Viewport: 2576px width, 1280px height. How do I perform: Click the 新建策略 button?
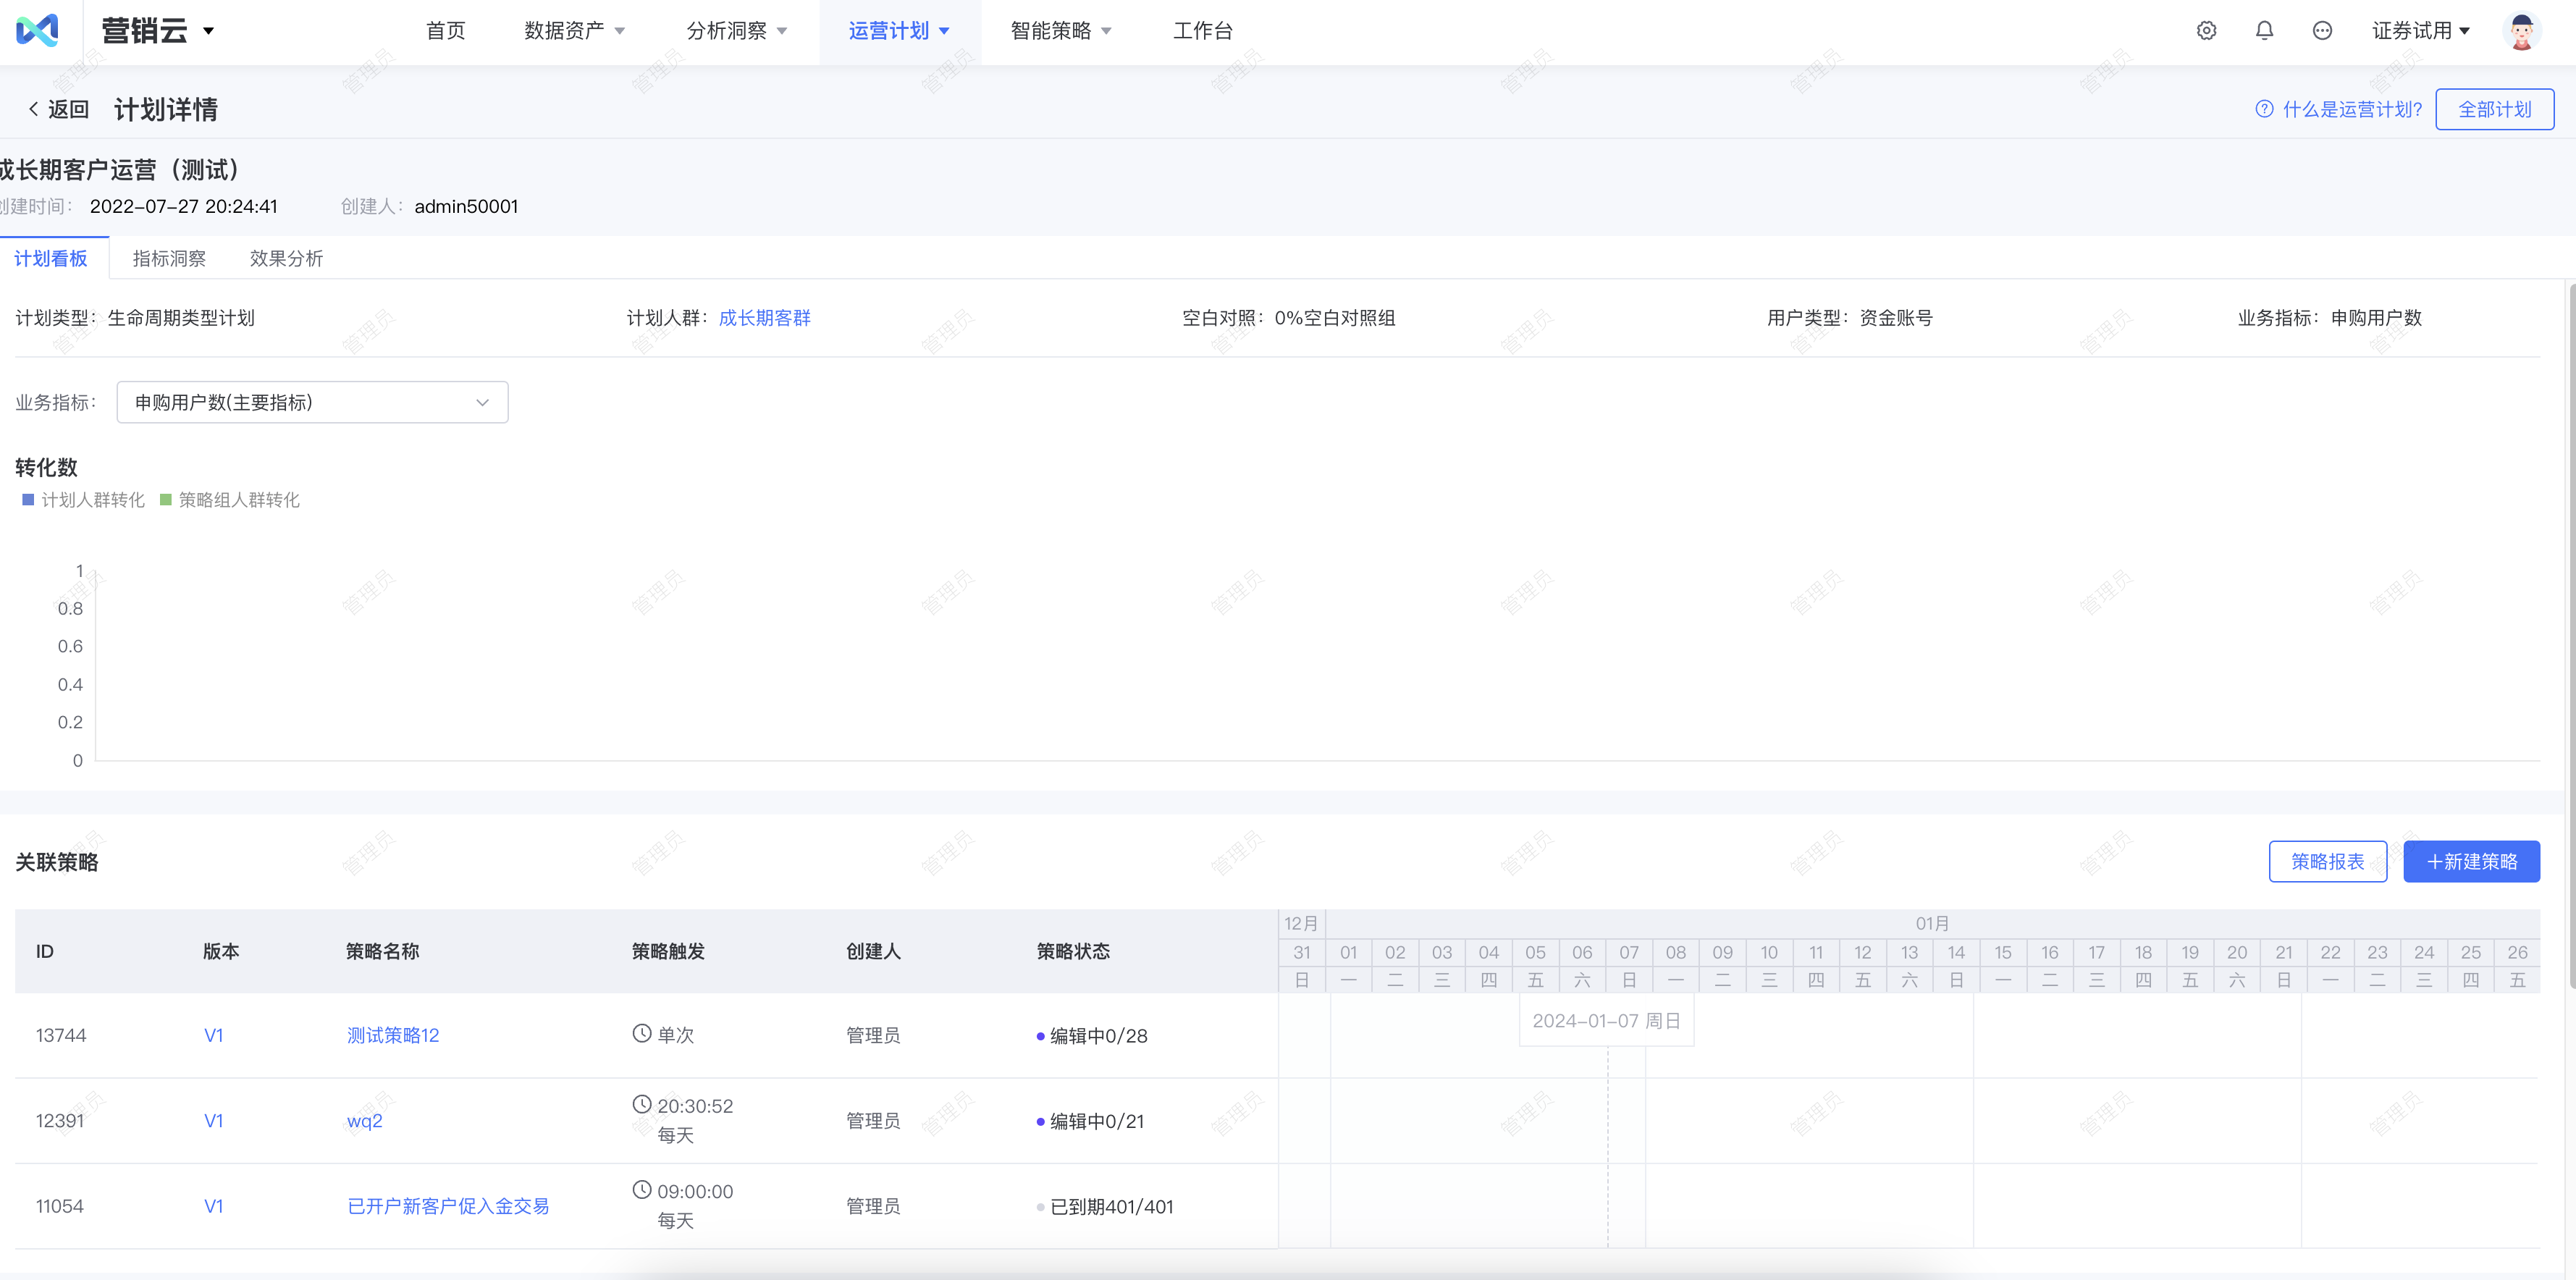[x=2472, y=861]
